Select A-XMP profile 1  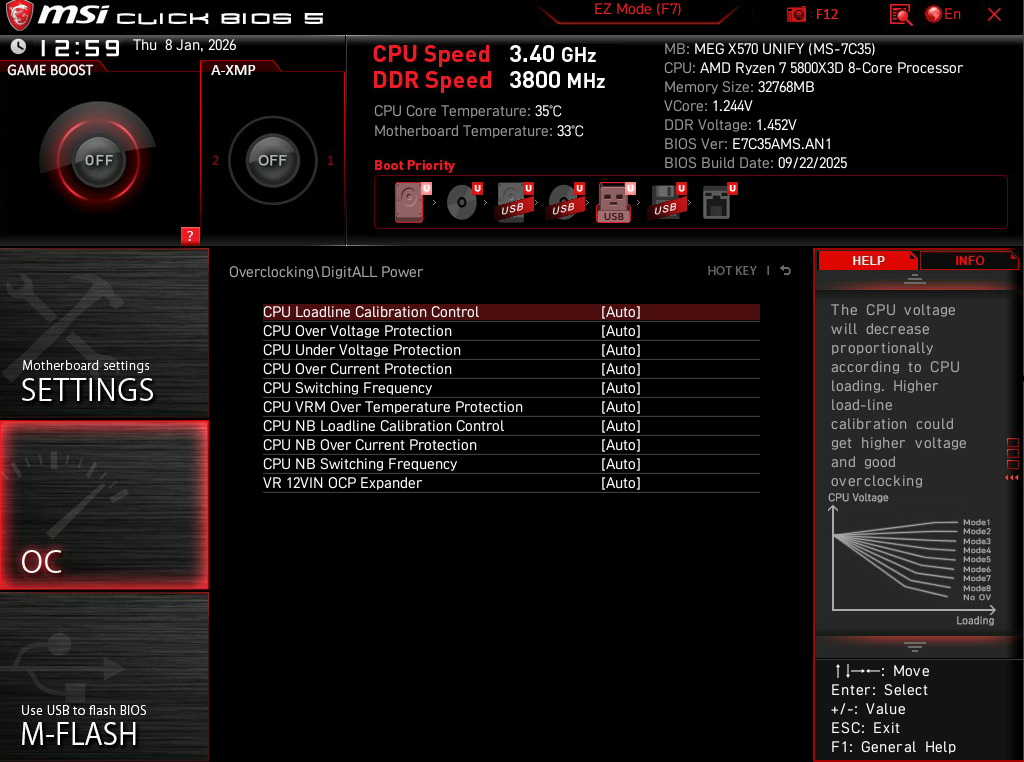[330, 161]
